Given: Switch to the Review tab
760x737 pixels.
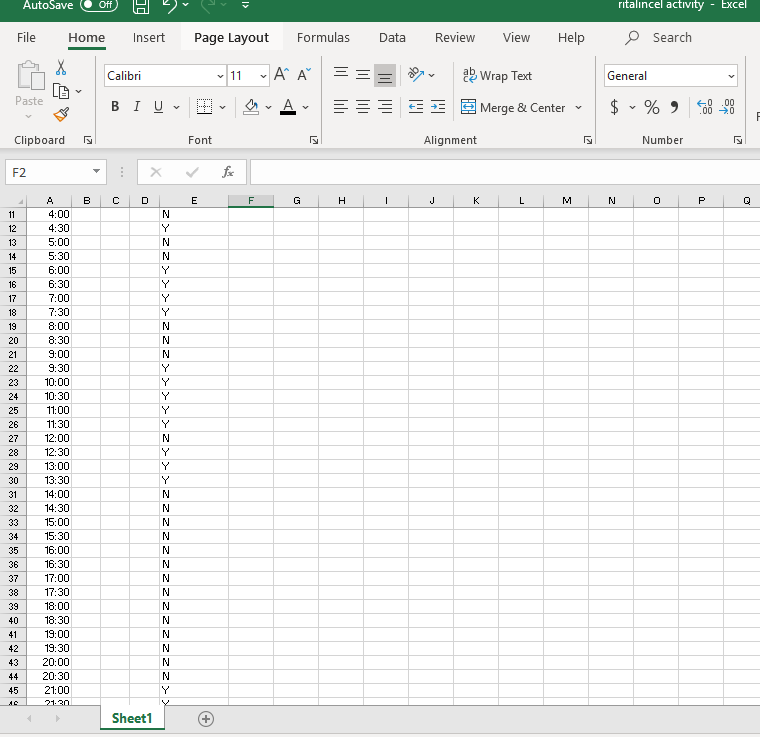Looking at the screenshot, I should [x=455, y=38].
